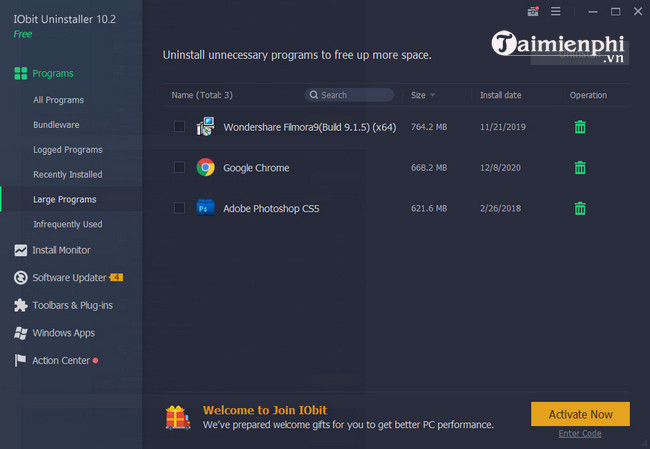Open Toolbars & Plug-ins page
Viewport: 650px width, 449px height.
tap(73, 305)
